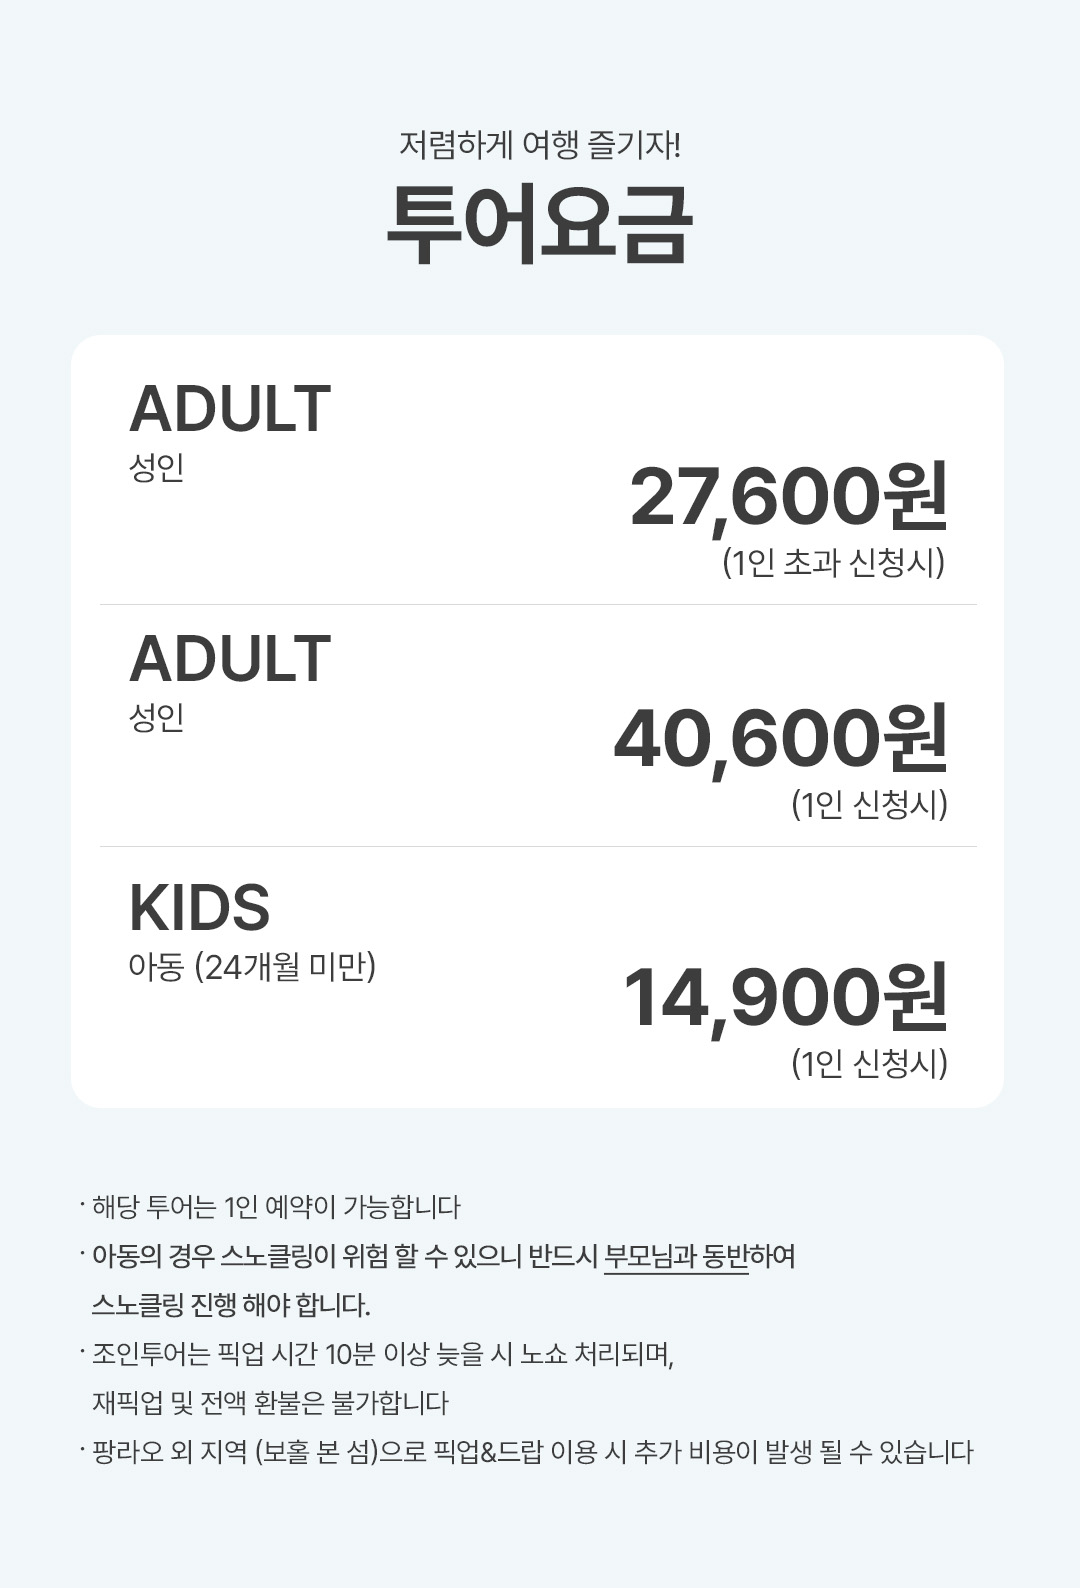Click the ADULT heading for the 40,600원 row
The width and height of the screenshot is (1080, 1588).
click(230, 658)
